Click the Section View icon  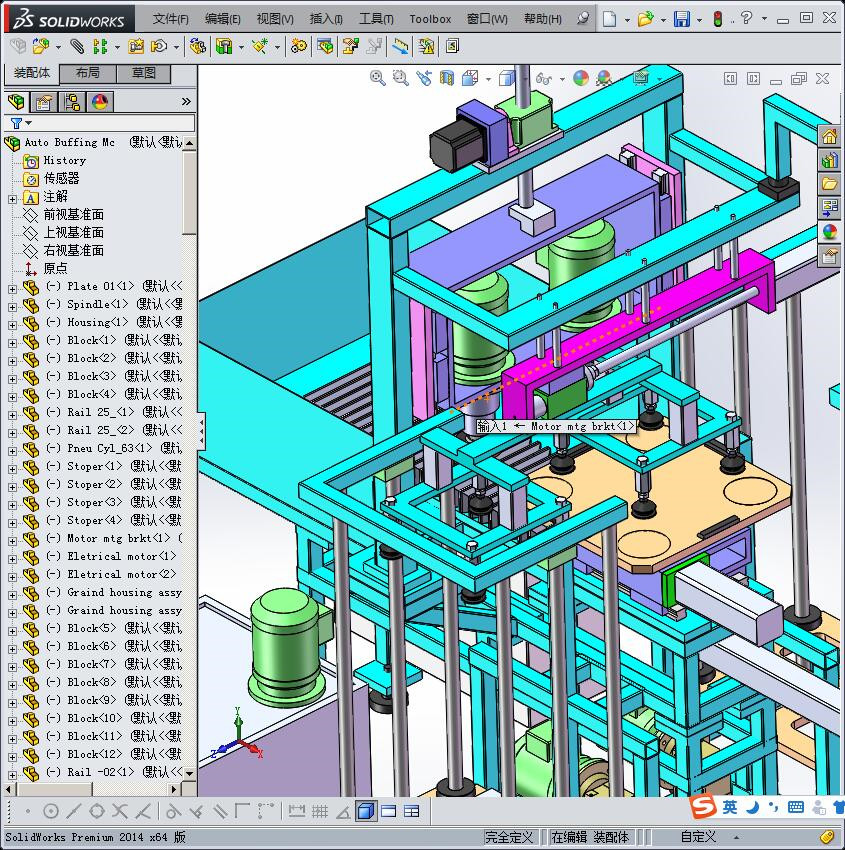pos(447,78)
